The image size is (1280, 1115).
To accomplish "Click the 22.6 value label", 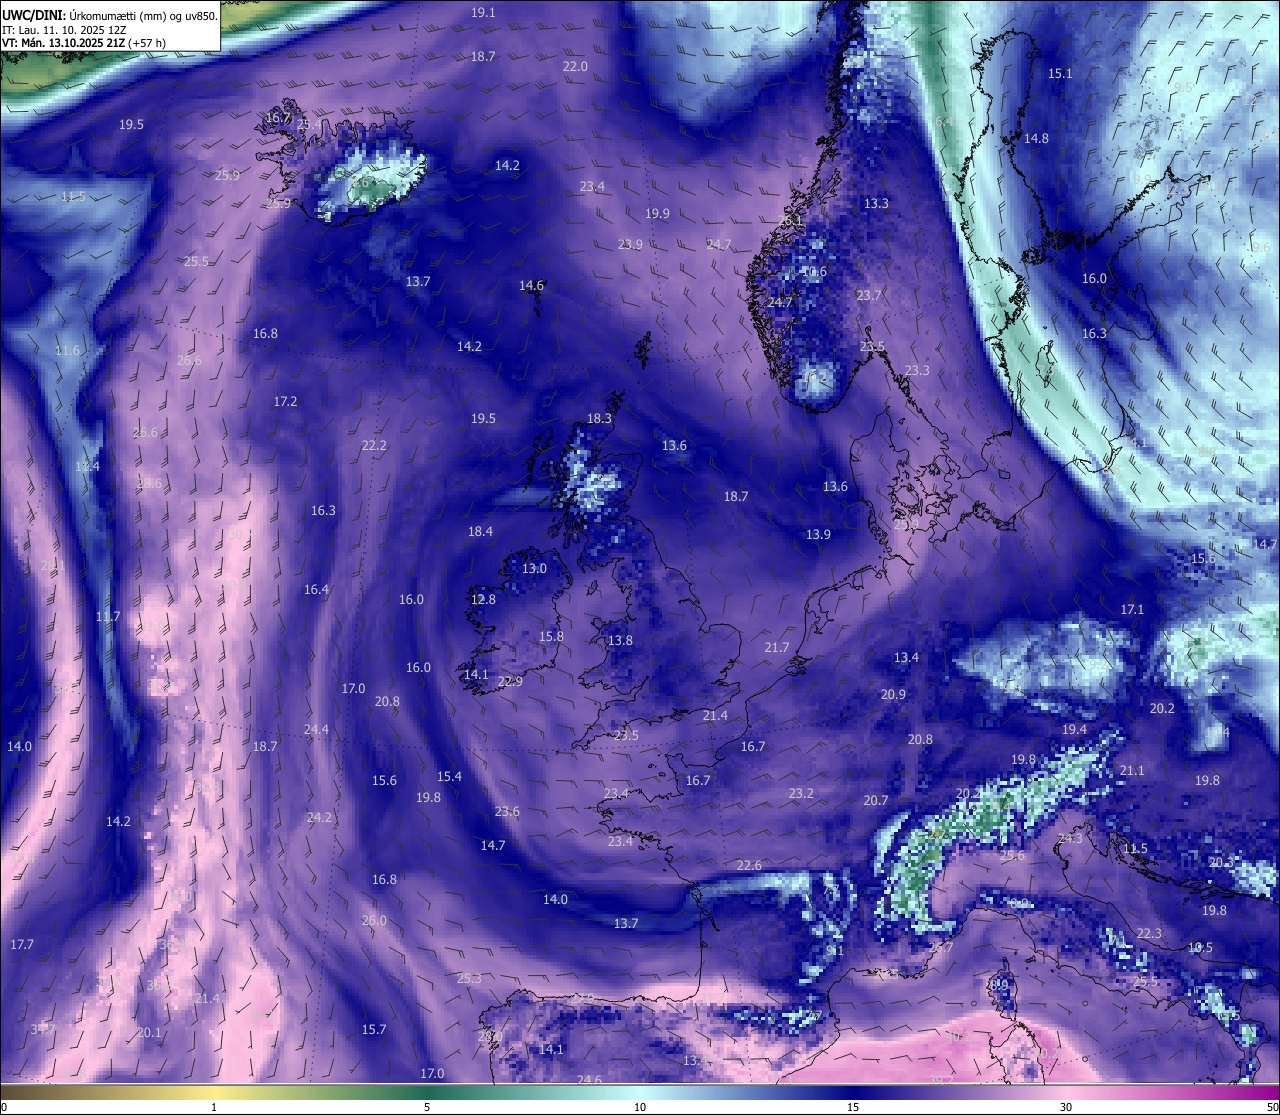I will coord(749,865).
